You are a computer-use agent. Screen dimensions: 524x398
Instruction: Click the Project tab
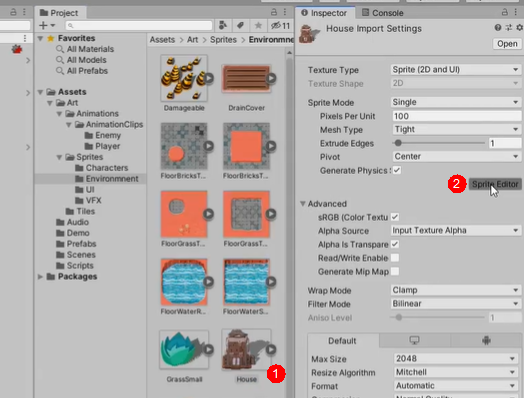point(59,13)
